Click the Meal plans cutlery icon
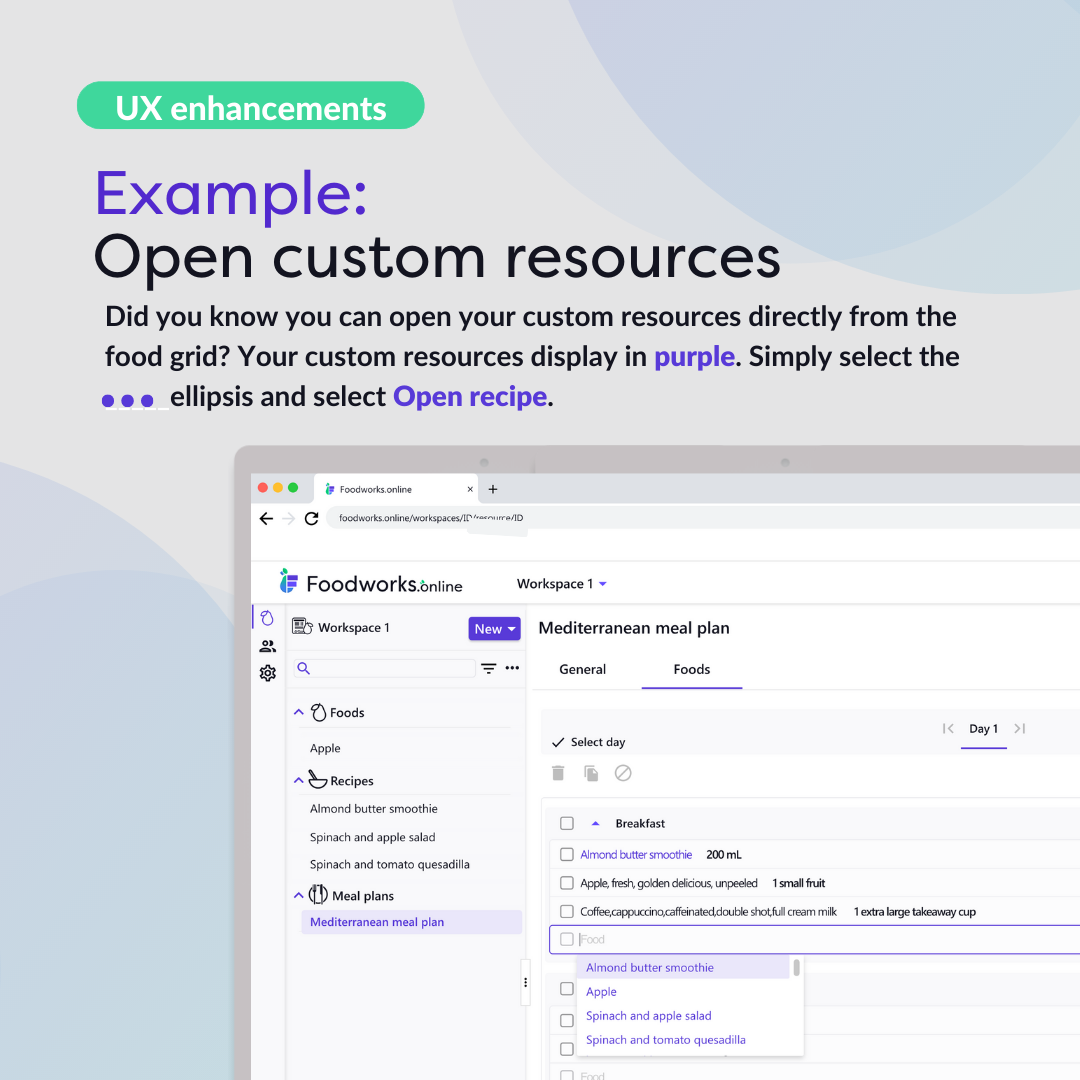Screen dimensions: 1080x1080 coord(318,894)
